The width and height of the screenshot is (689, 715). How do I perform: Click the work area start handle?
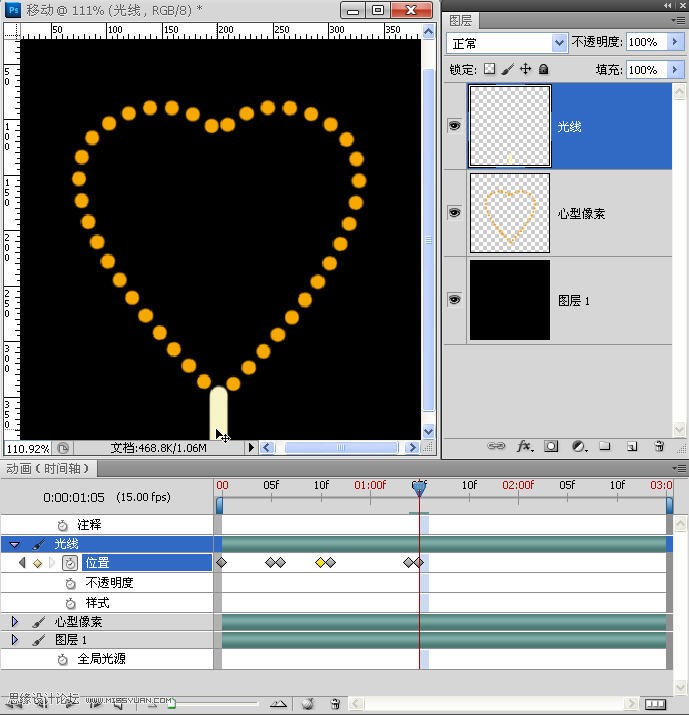(219, 506)
